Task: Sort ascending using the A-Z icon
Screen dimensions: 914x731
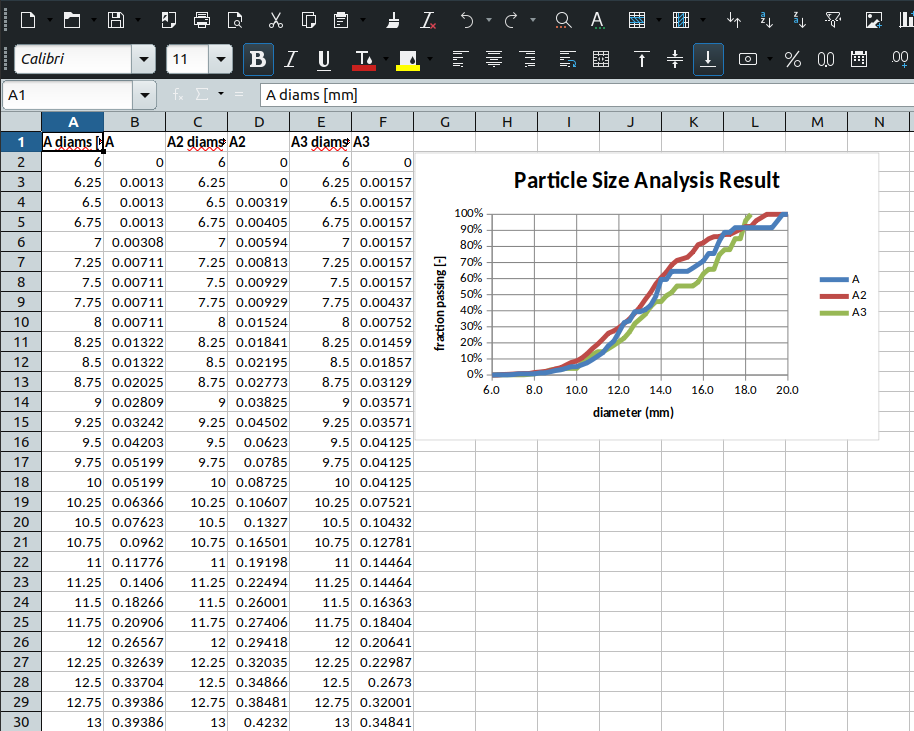Action: coord(767,20)
